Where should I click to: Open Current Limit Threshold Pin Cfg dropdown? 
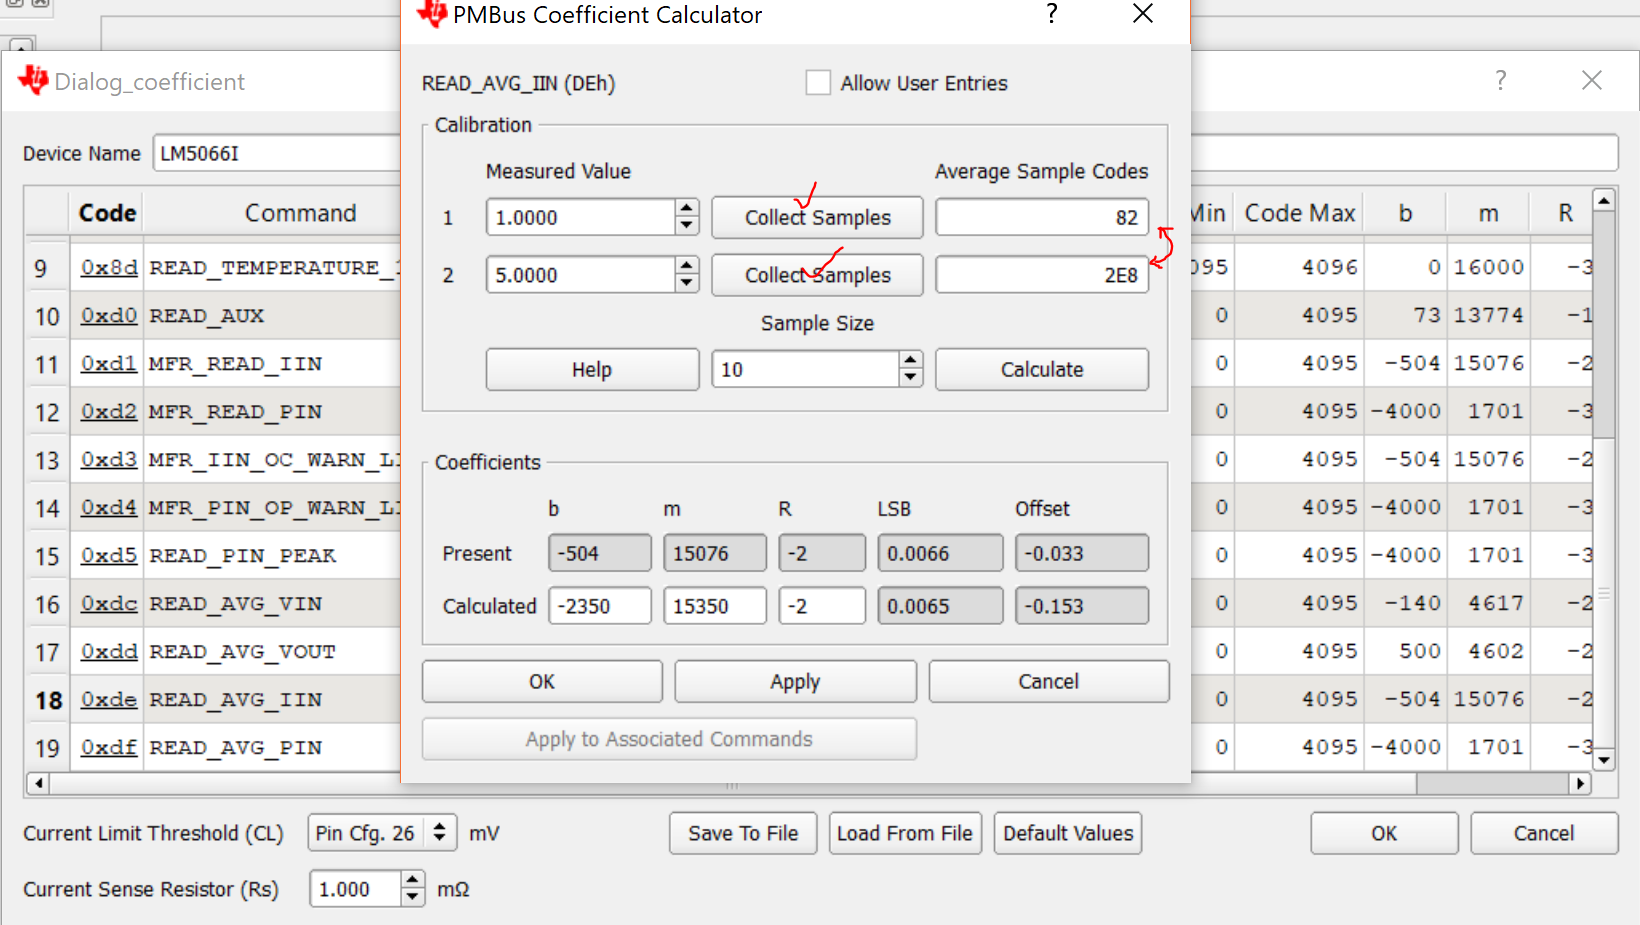[x=382, y=833]
